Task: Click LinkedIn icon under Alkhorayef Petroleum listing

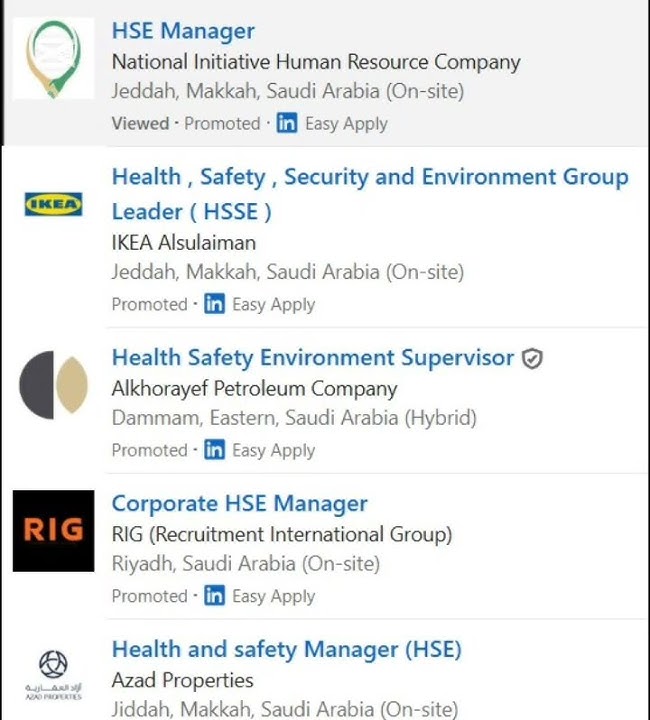Action: [x=214, y=450]
